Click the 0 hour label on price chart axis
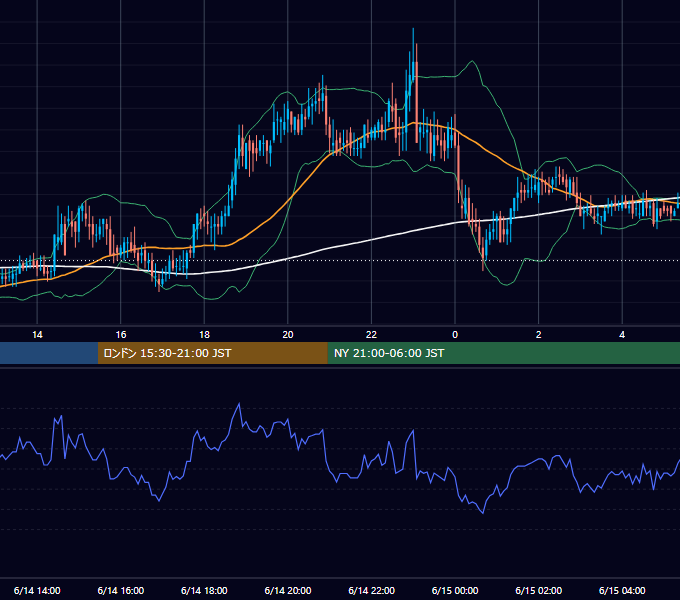Screen dimensions: 680x600 tap(455, 335)
